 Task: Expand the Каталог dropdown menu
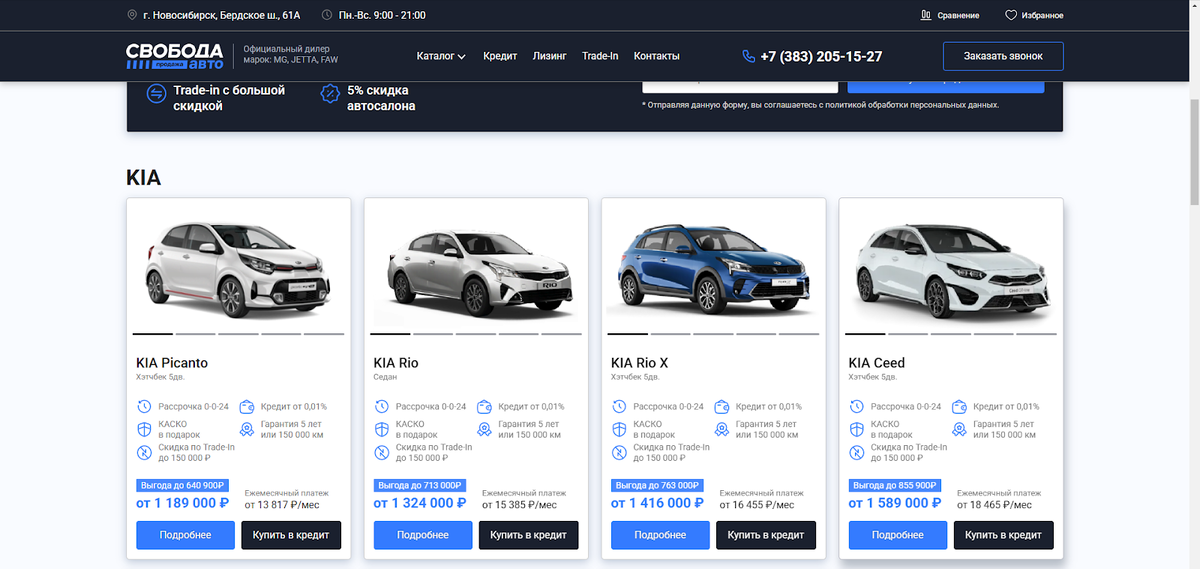441,56
